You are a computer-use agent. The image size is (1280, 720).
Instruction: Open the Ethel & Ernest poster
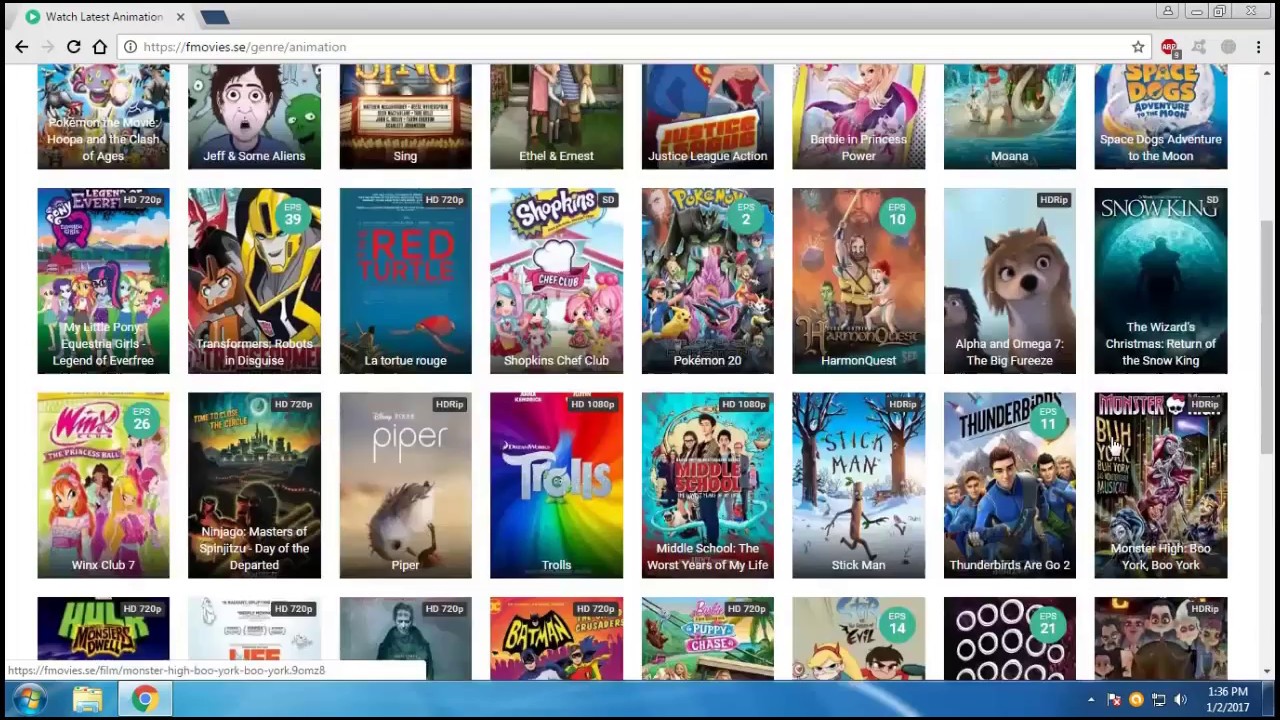pos(556,117)
